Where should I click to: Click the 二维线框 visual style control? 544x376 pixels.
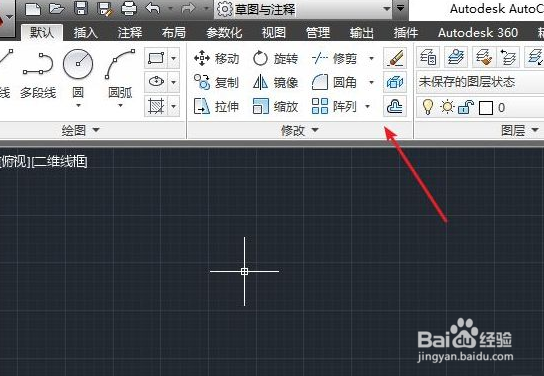point(59,162)
